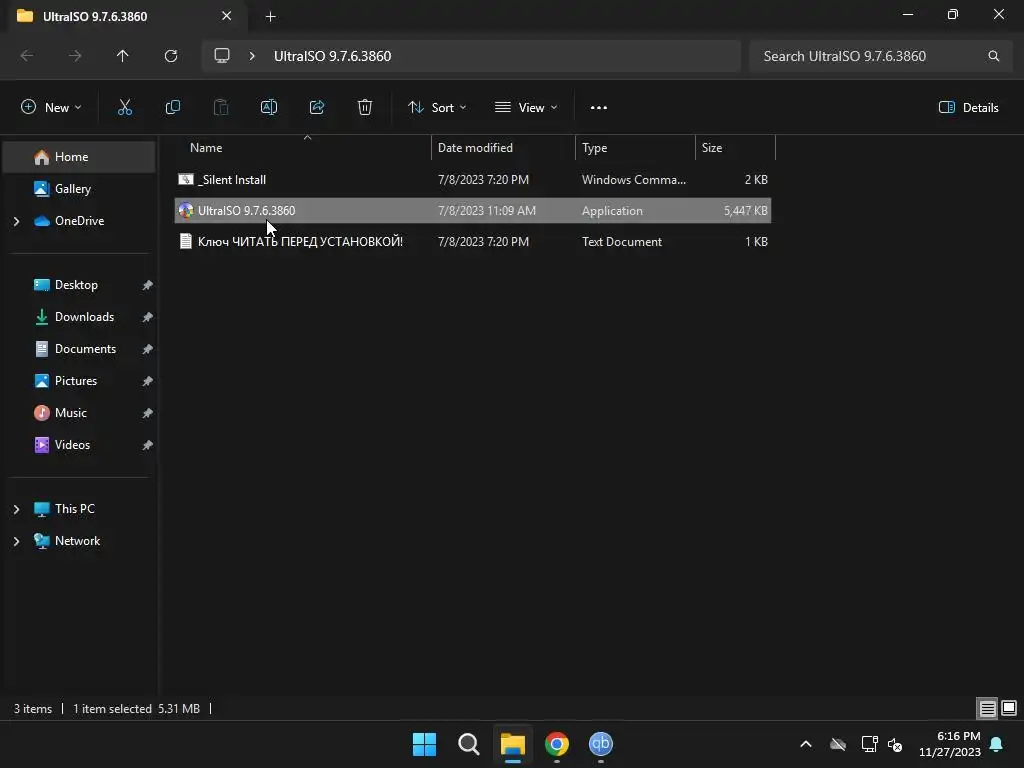Viewport: 1024px width, 768px height.
Task: Click the Paste clipboard icon
Action: pyautogui.click(x=221, y=108)
